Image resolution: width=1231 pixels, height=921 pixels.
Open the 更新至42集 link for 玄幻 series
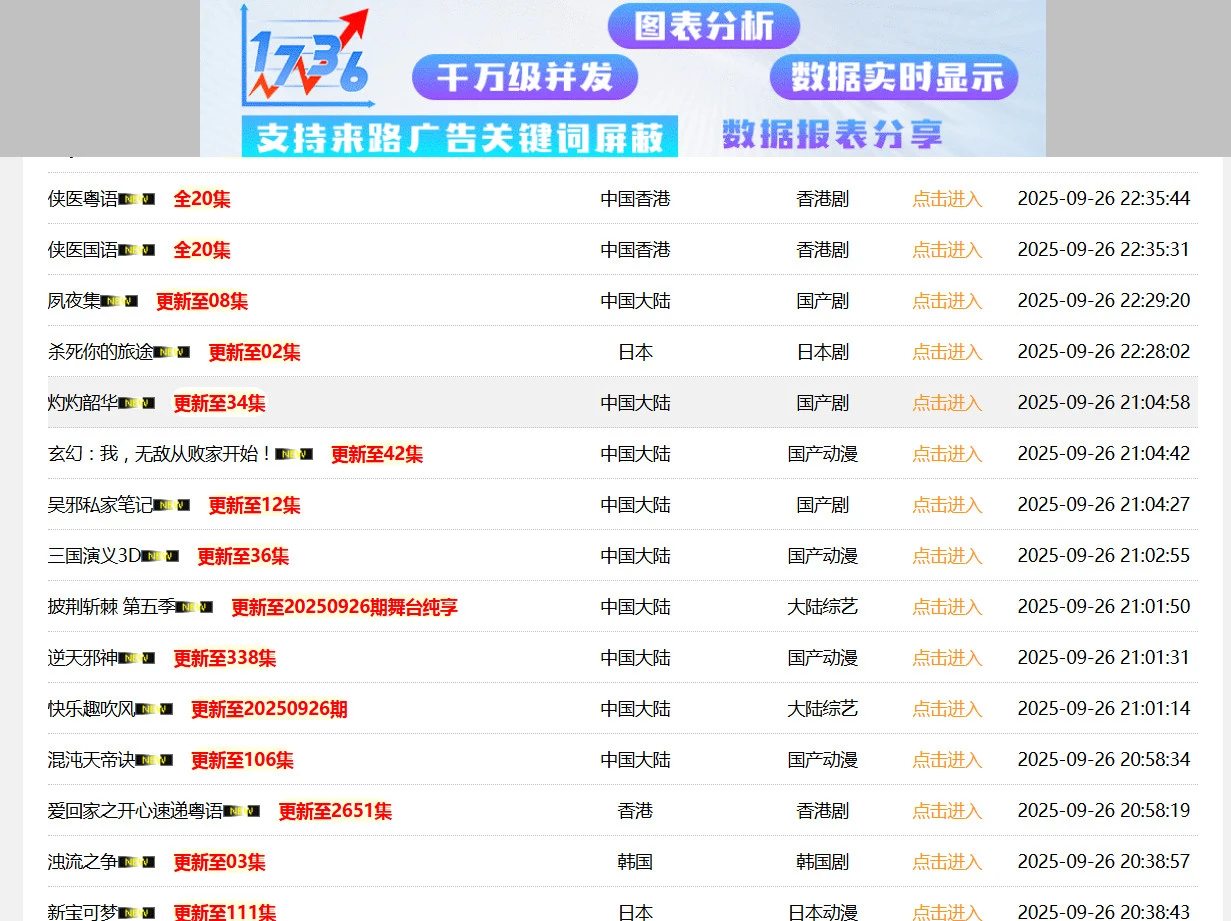tap(377, 453)
